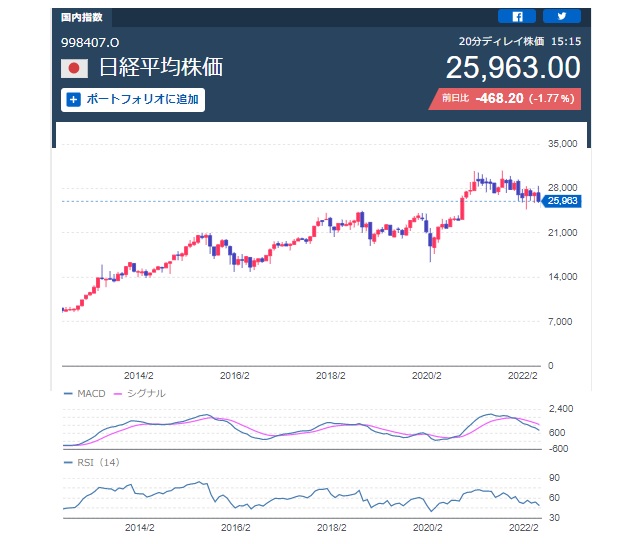This screenshot has width=639, height=544.
Task: Click the 2018/2 label under candlestick chart
Action: 331,376
